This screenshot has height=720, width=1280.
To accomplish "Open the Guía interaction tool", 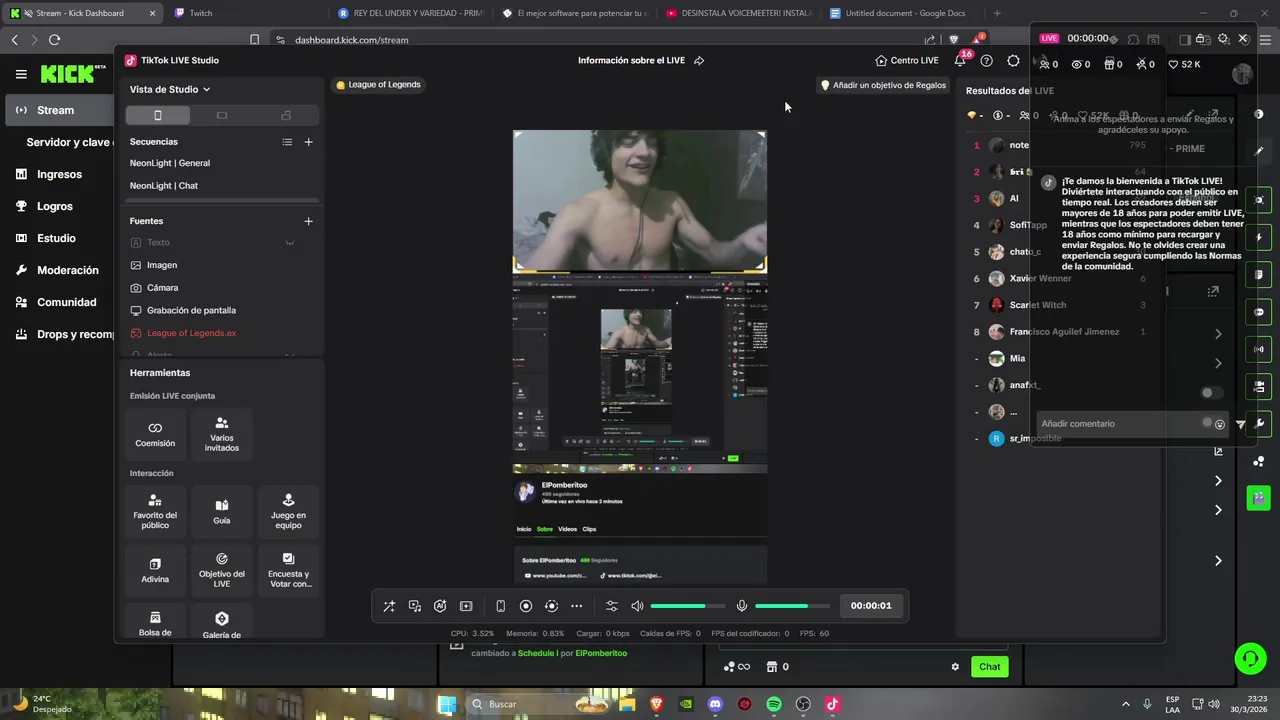I will click(222, 511).
